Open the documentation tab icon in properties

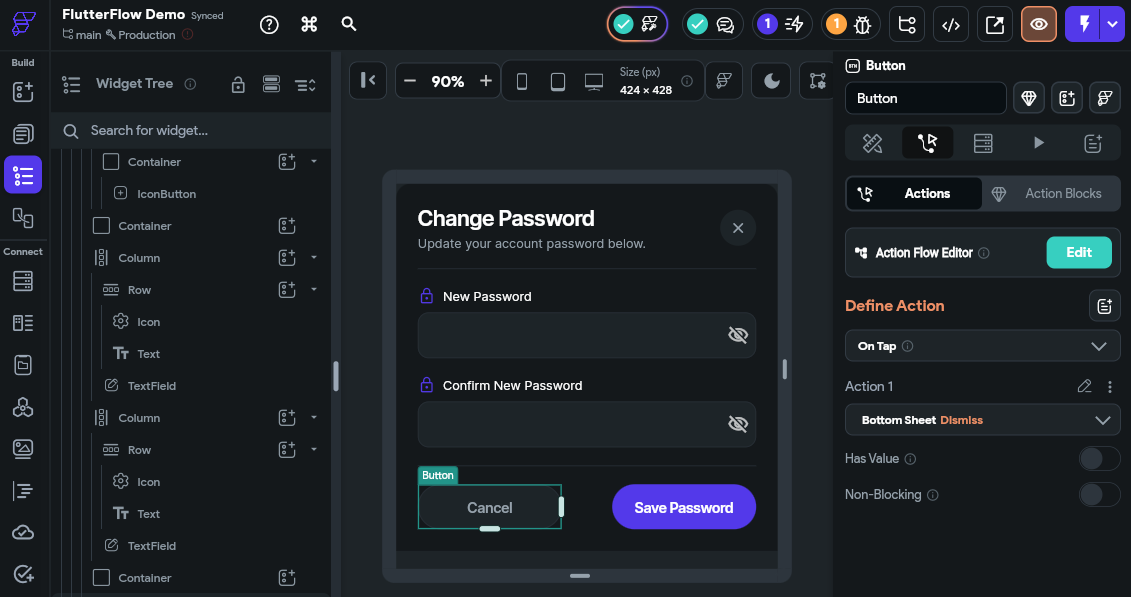[1093, 143]
